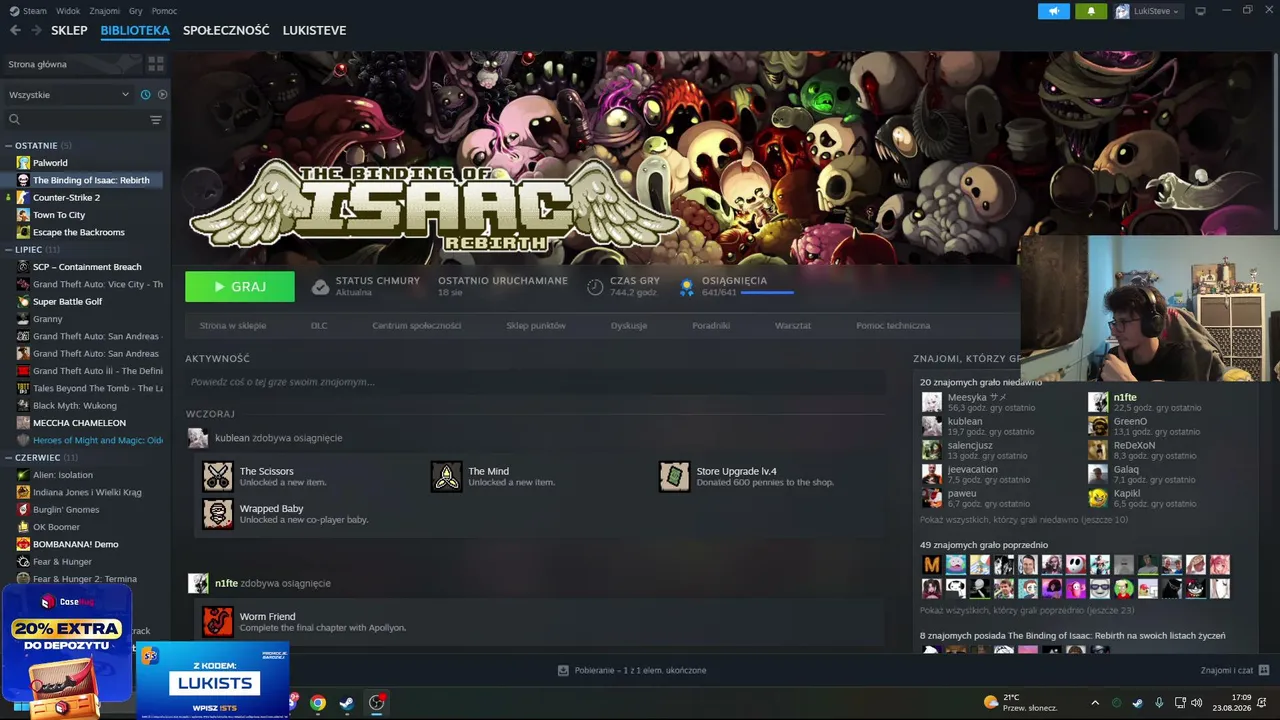The image size is (1280, 720).
Task: Open the Pomoc menu
Action: coord(165,11)
